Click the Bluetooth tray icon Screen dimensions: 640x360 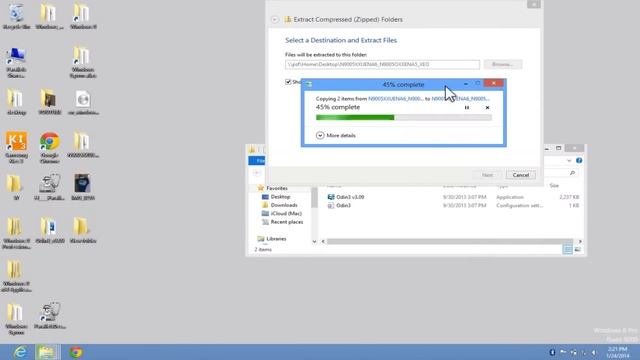[552, 352]
